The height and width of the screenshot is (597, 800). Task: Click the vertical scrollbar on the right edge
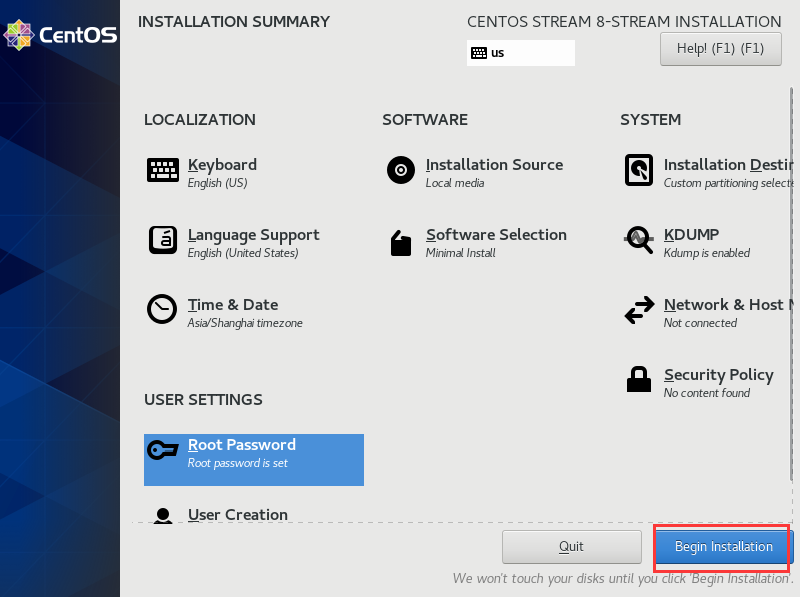pyautogui.click(x=791, y=283)
